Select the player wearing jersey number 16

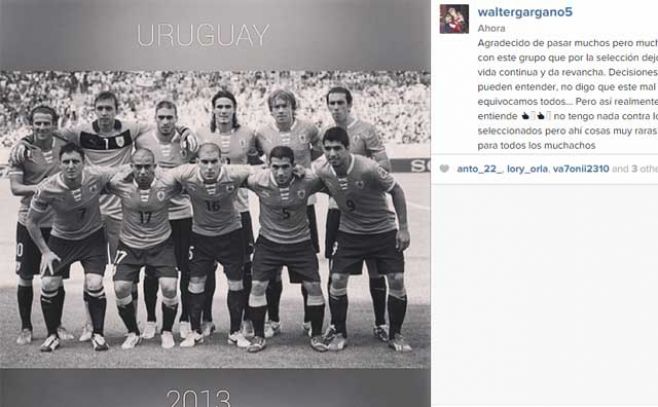(214, 243)
